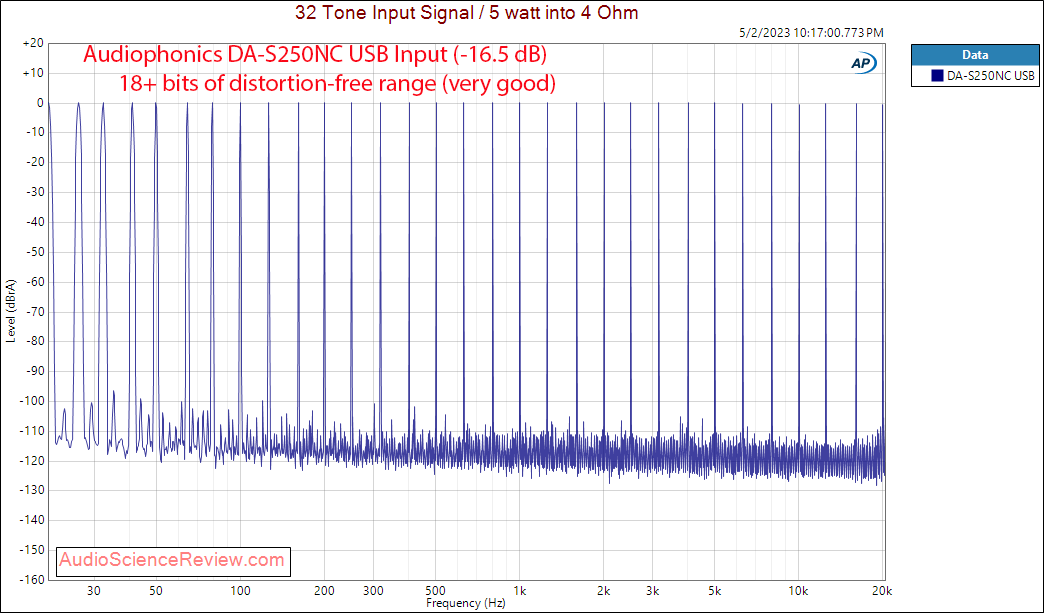Click the "32 Tone Input Signal / 5 watt into 4 Ohm" title
Viewport: 1044px width, 613px height.
467,12
